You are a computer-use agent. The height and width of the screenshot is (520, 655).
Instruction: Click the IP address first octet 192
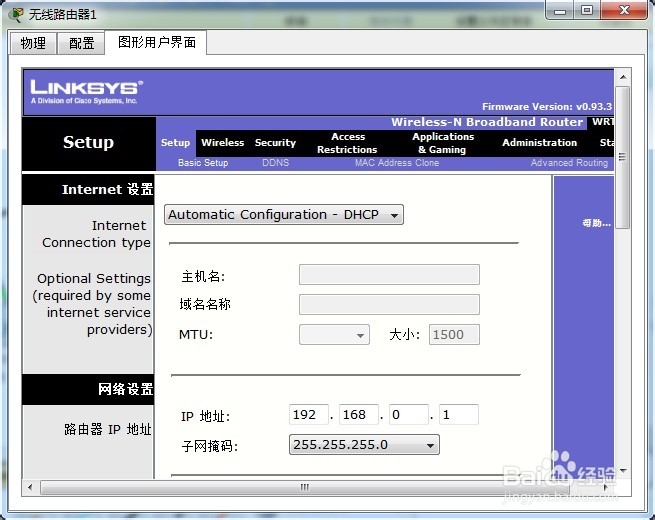(x=309, y=415)
